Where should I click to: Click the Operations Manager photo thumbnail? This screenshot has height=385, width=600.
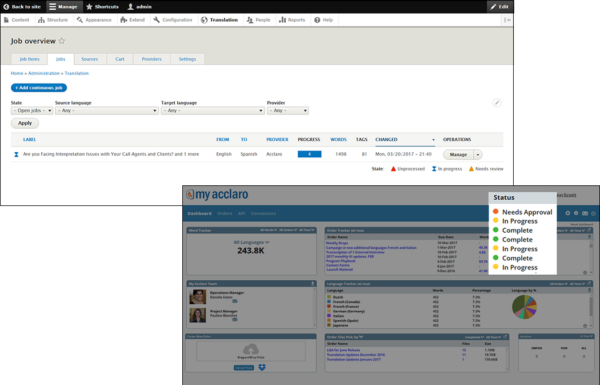pyautogui.click(x=197, y=297)
